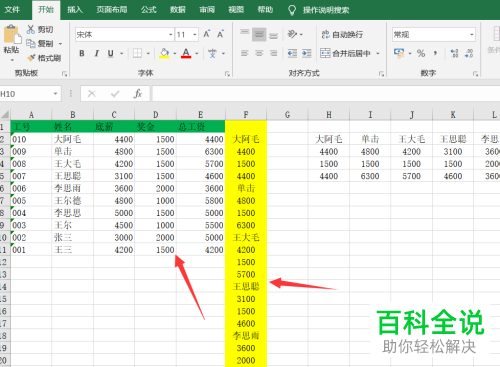The height and width of the screenshot is (367, 500).
Task: Switch to the 页面布局 tab
Action: coord(112,10)
